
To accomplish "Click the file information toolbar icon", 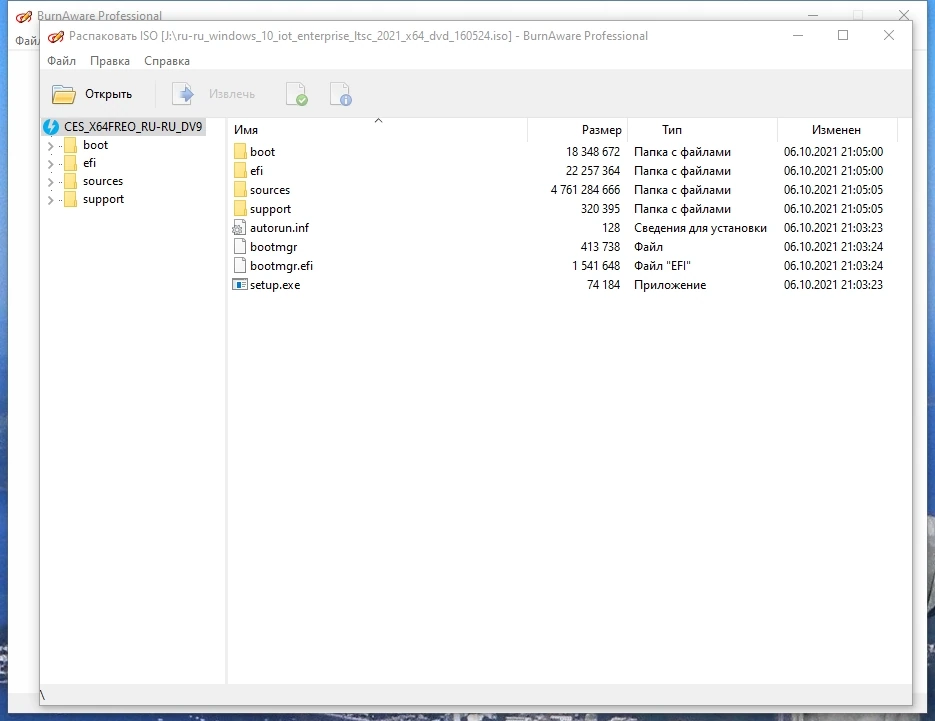I will coord(340,94).
